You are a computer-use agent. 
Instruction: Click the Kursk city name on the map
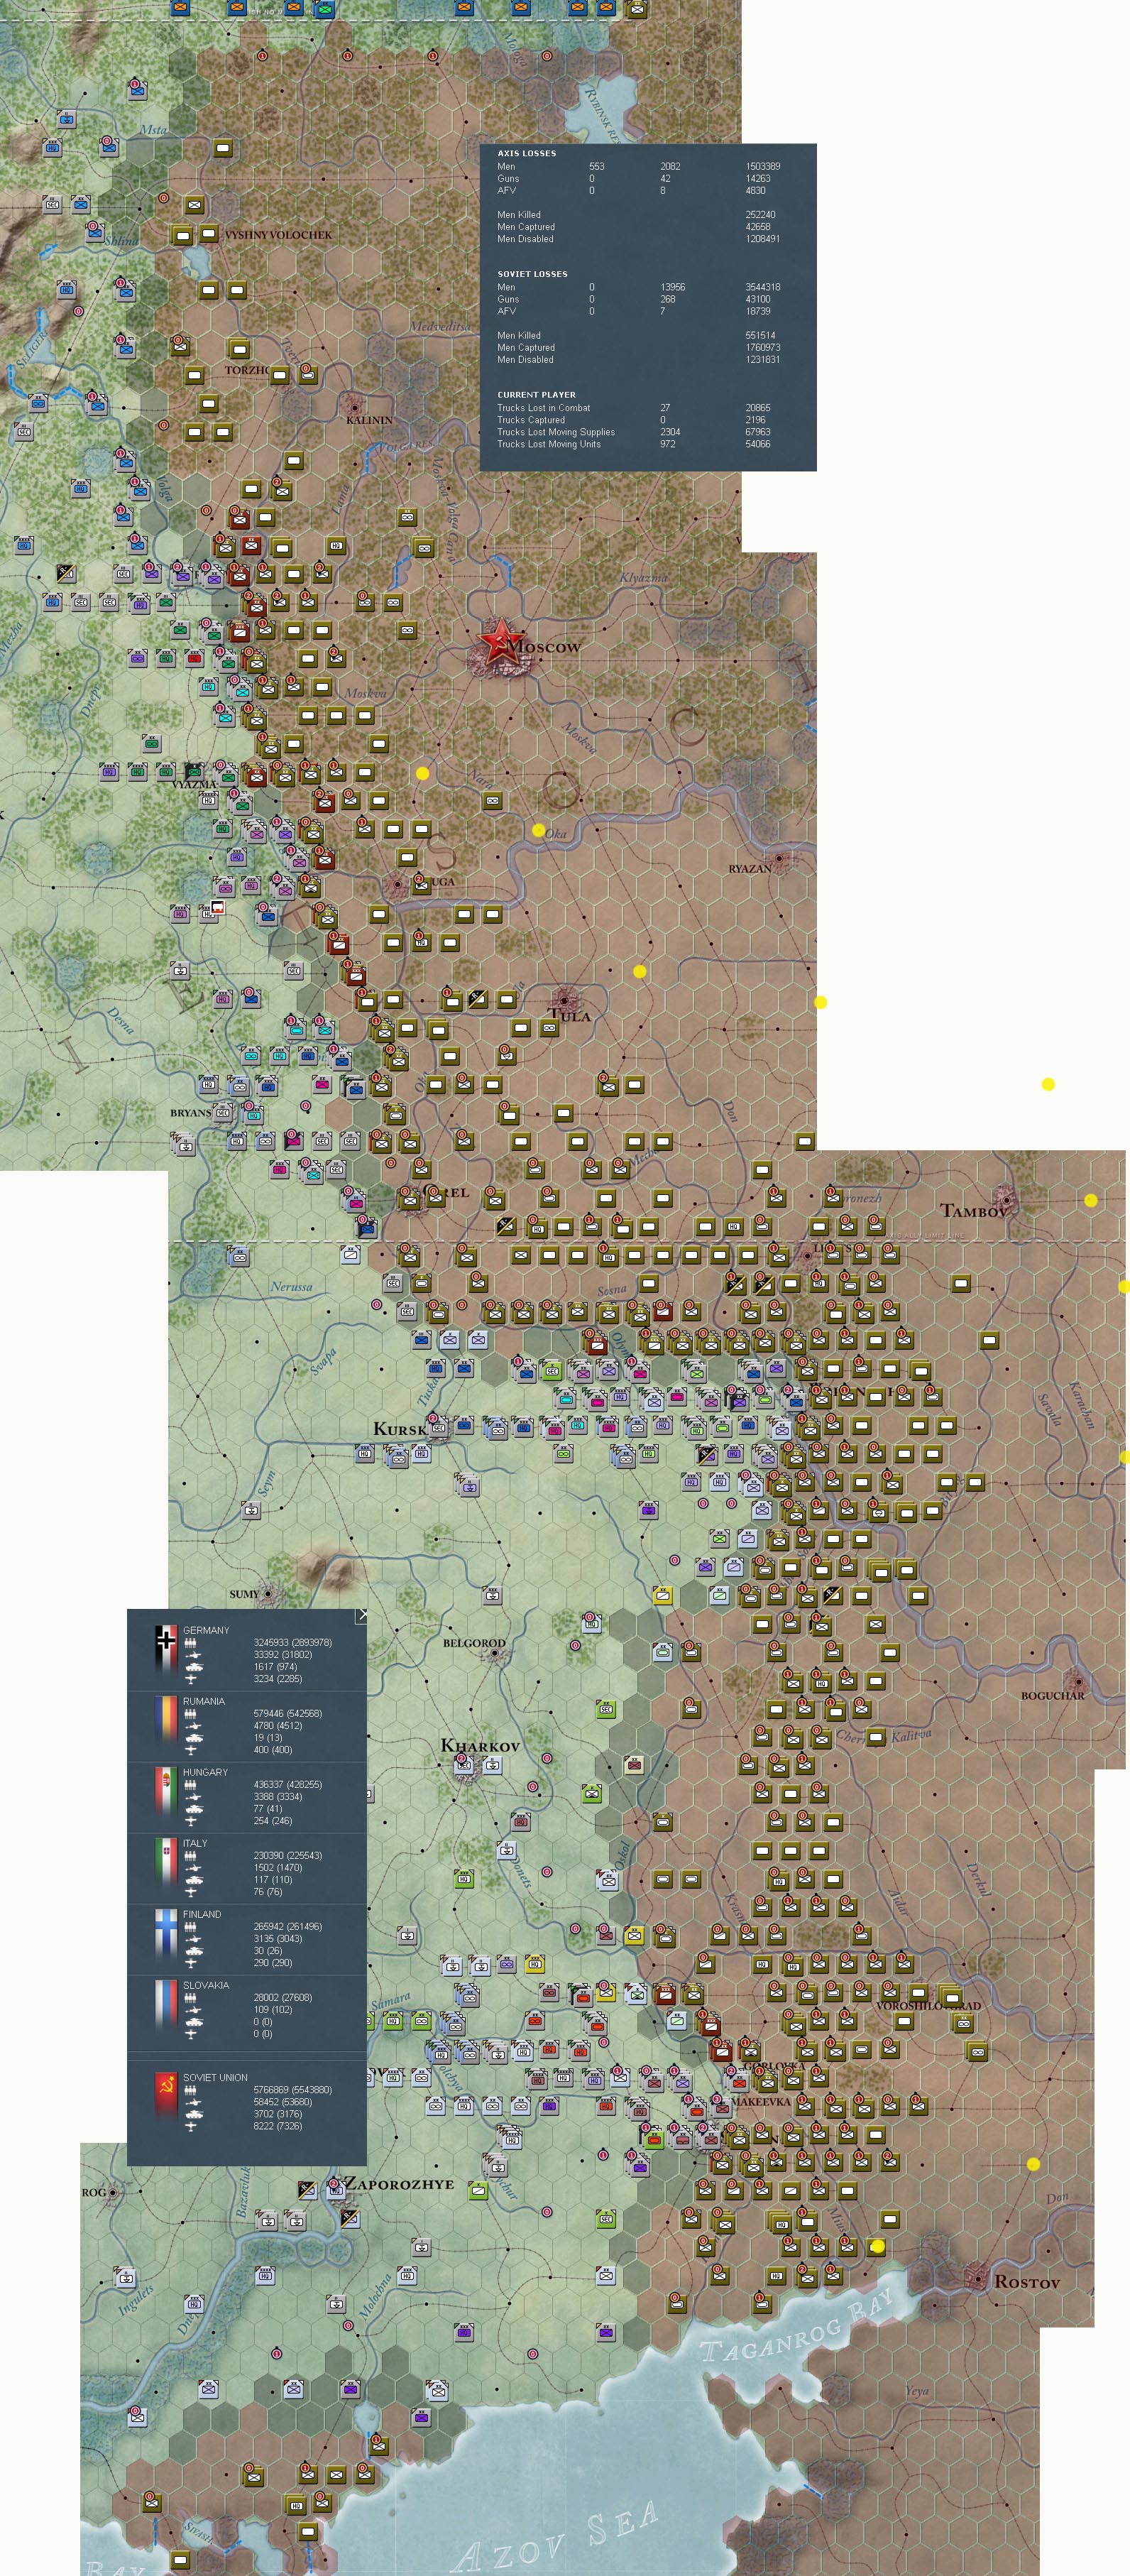point(400,1429)
